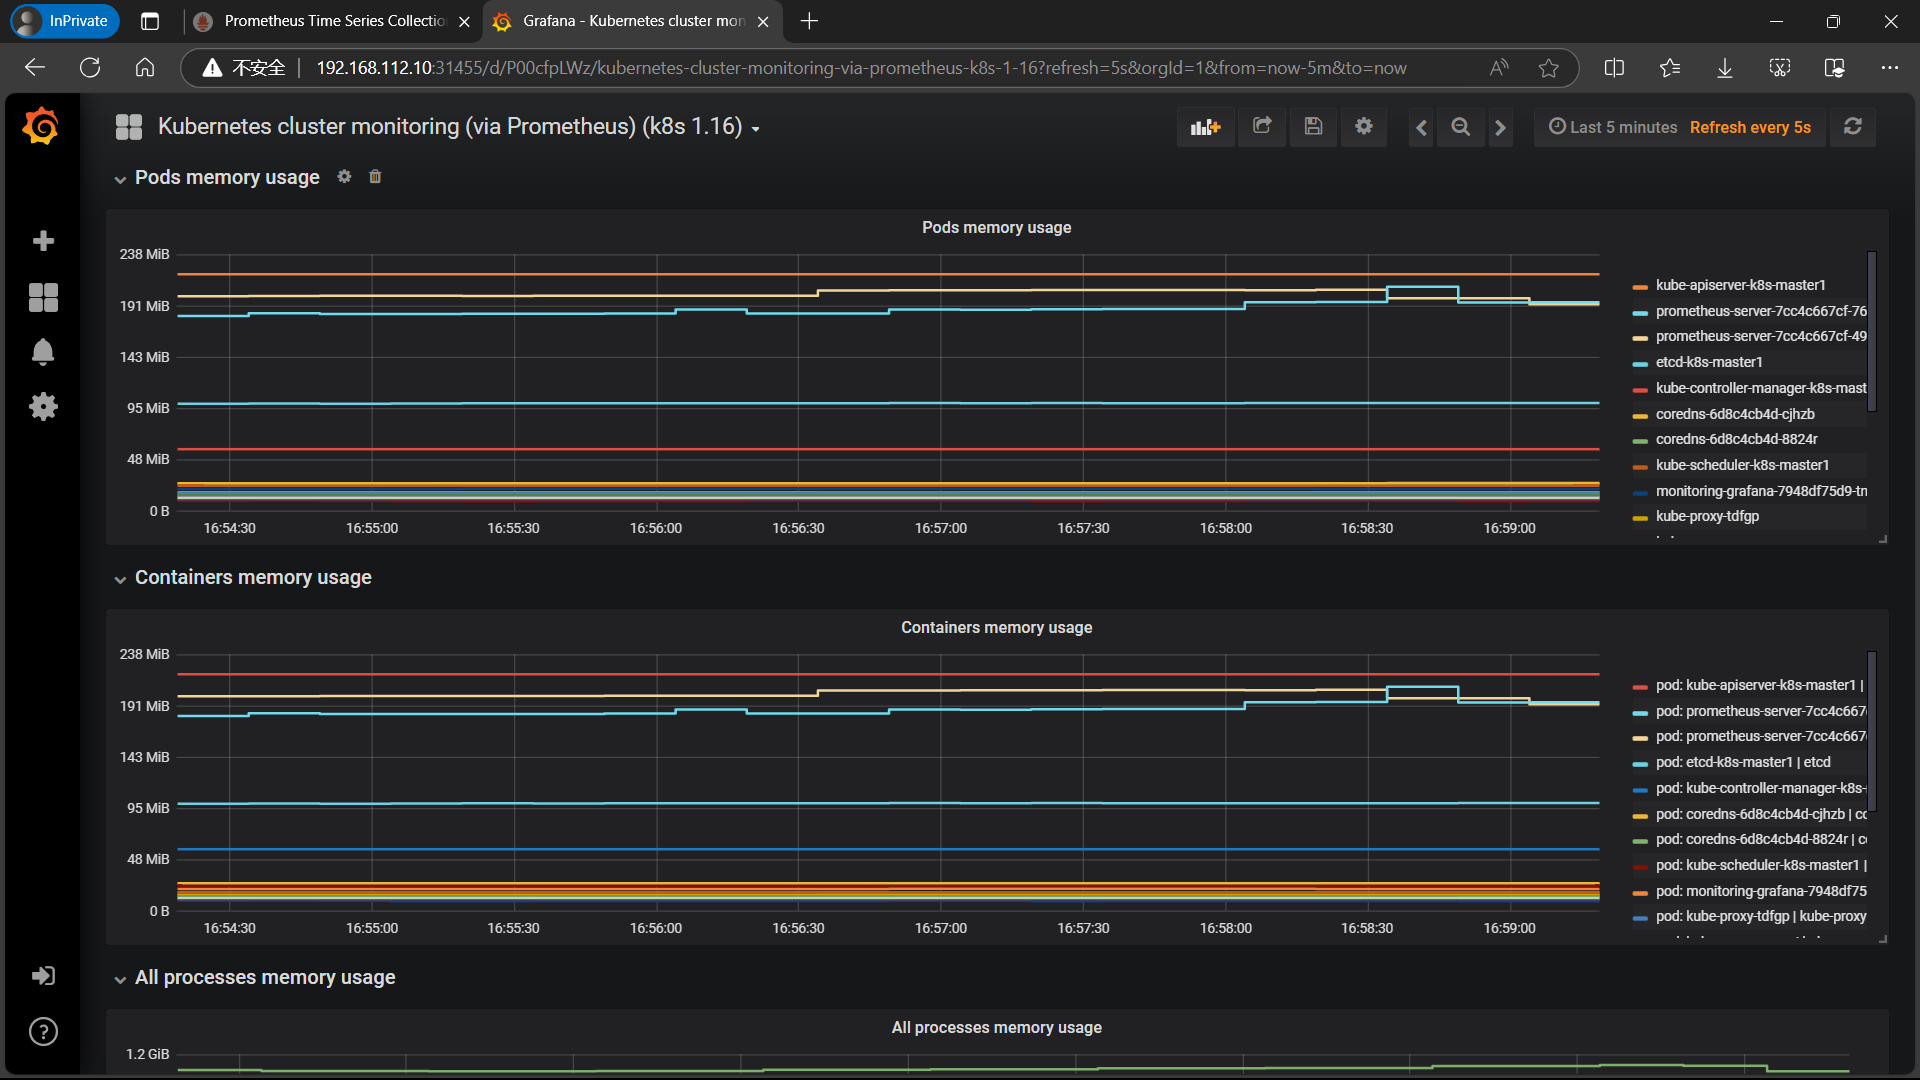Share the dashboard via share icon

tap(1262, 127)
